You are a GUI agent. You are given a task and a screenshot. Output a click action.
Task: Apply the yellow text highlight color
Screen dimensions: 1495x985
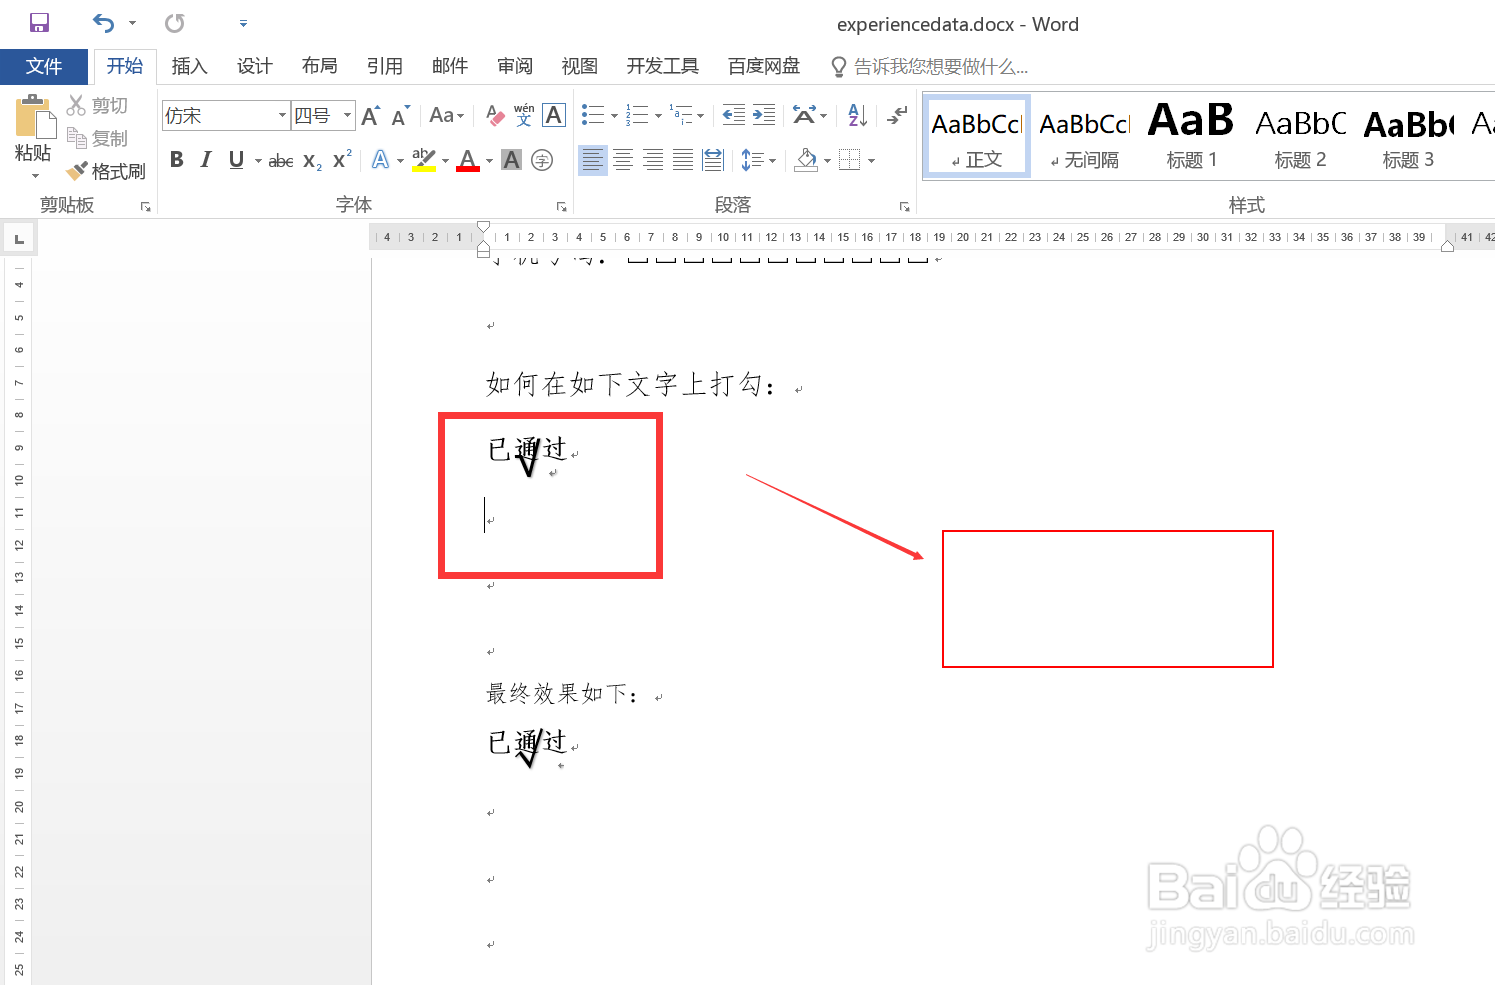tap(424, 160)
